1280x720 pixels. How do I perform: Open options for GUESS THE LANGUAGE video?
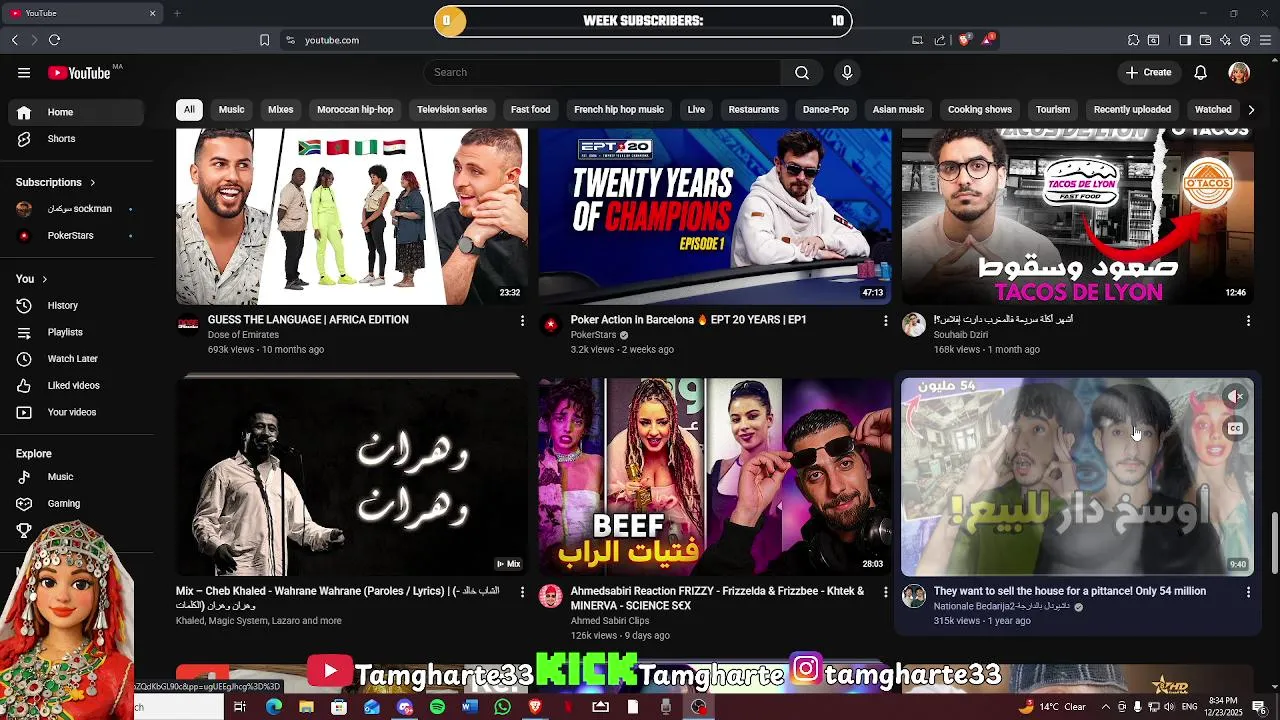coord(521,320)
